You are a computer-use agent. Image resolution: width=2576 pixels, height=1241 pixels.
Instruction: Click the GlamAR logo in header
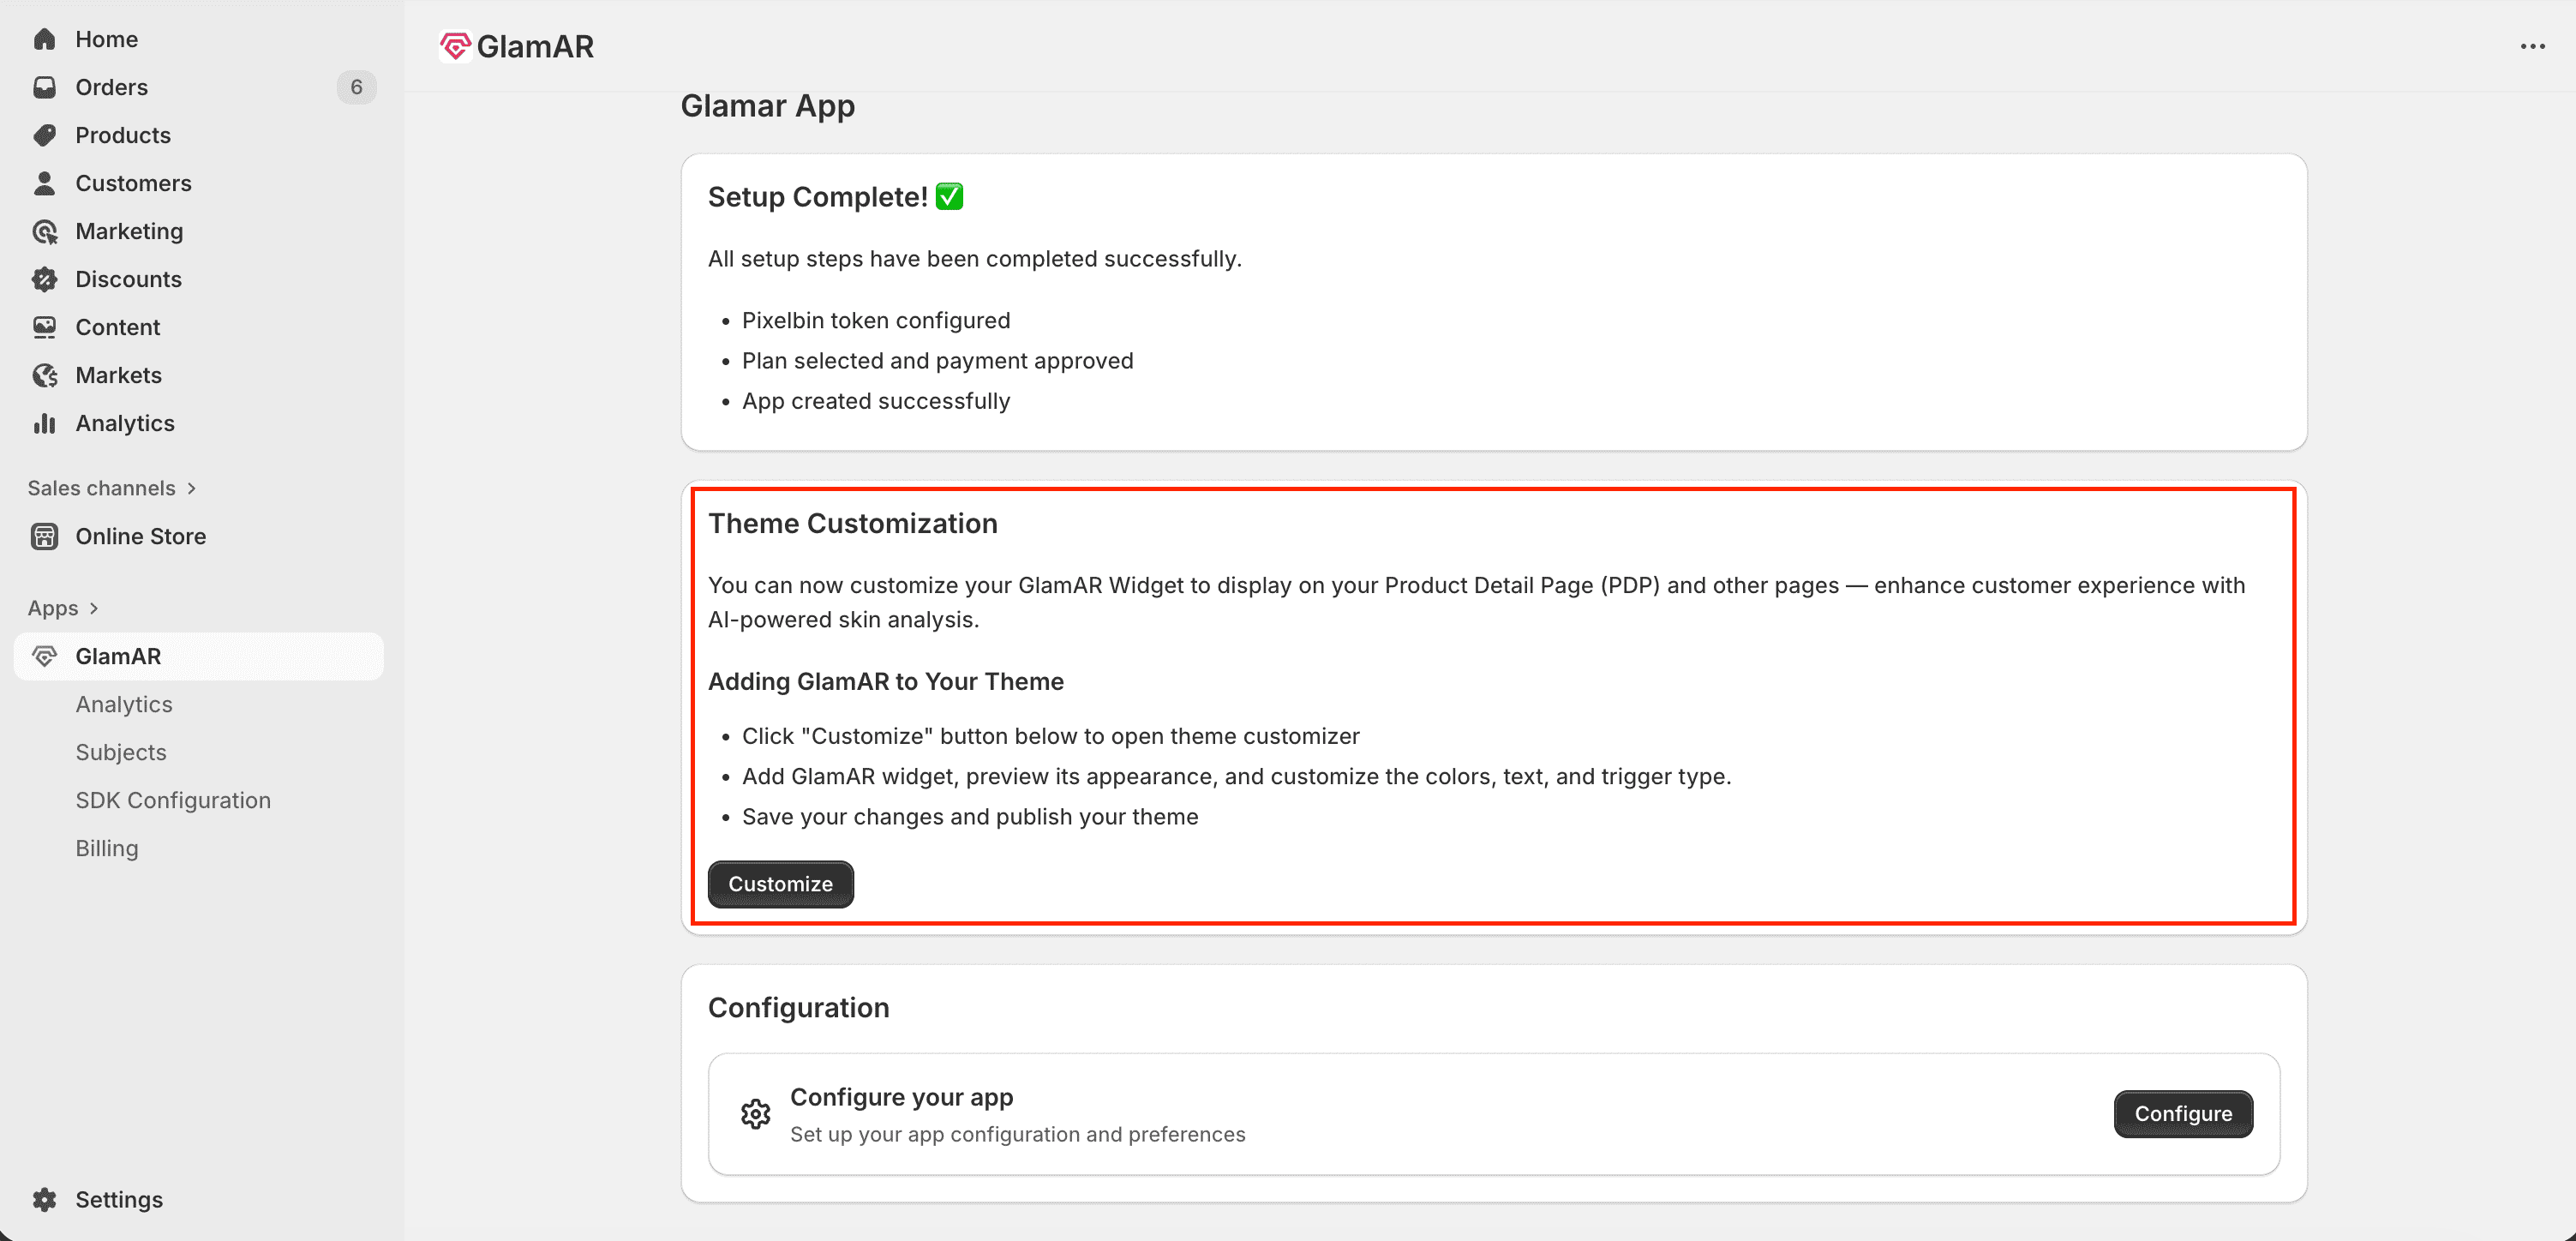click(455, 46)
